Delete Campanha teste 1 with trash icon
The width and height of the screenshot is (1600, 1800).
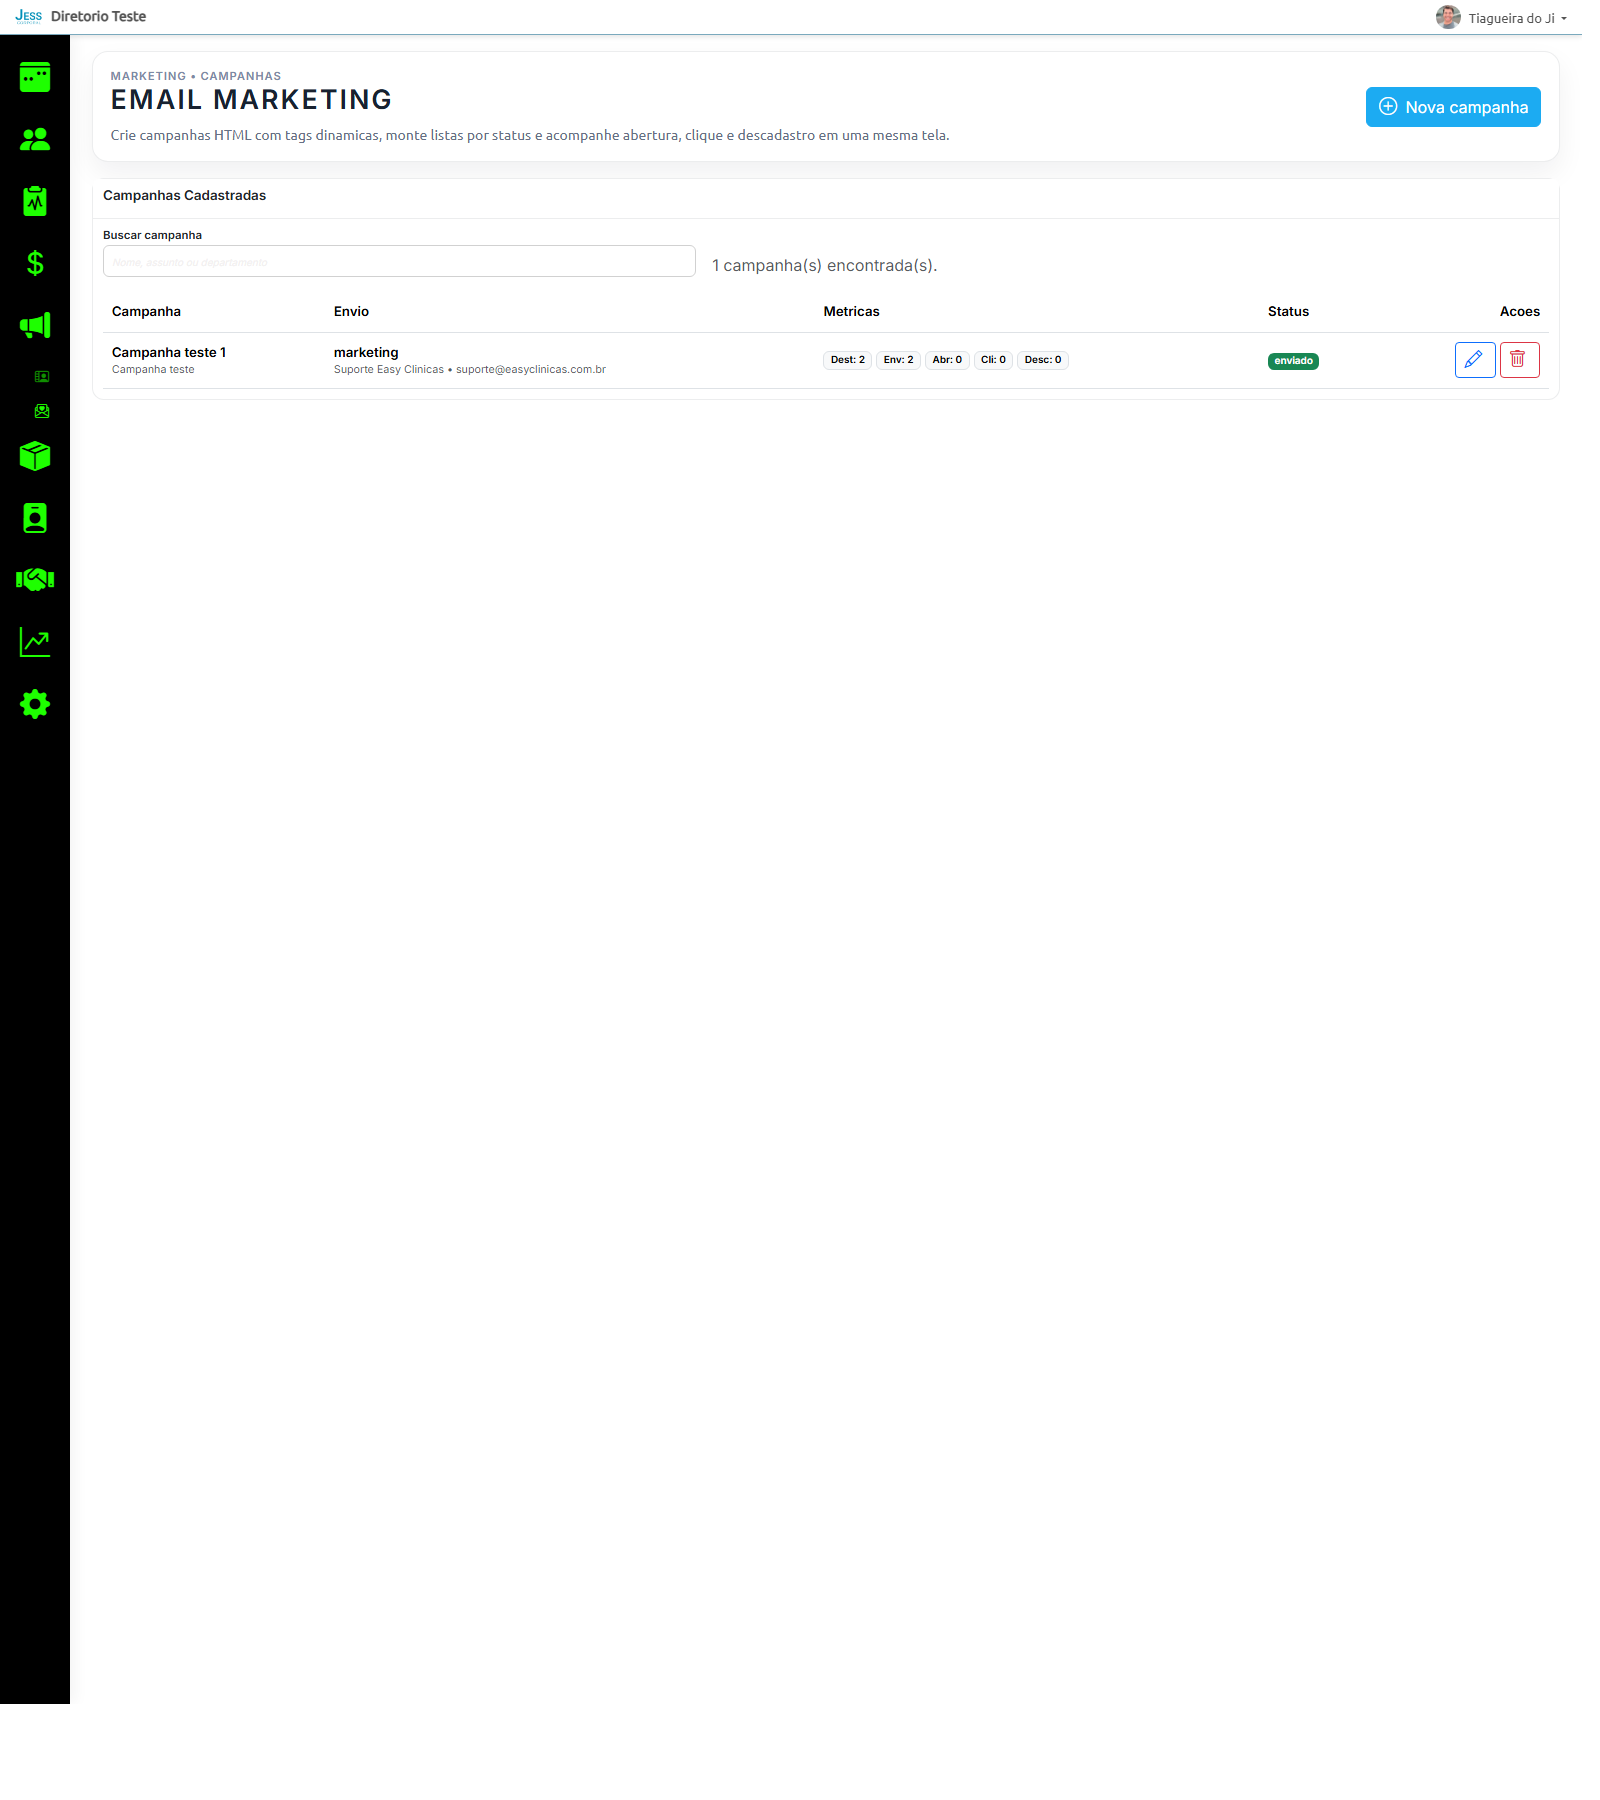click(x=1518, y=360)
